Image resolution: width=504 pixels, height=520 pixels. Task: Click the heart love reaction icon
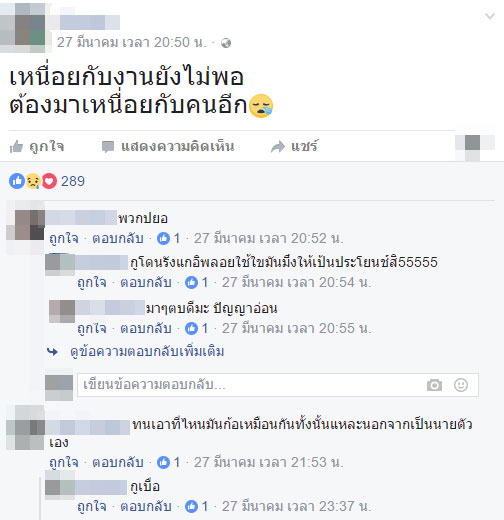(49, 181)
